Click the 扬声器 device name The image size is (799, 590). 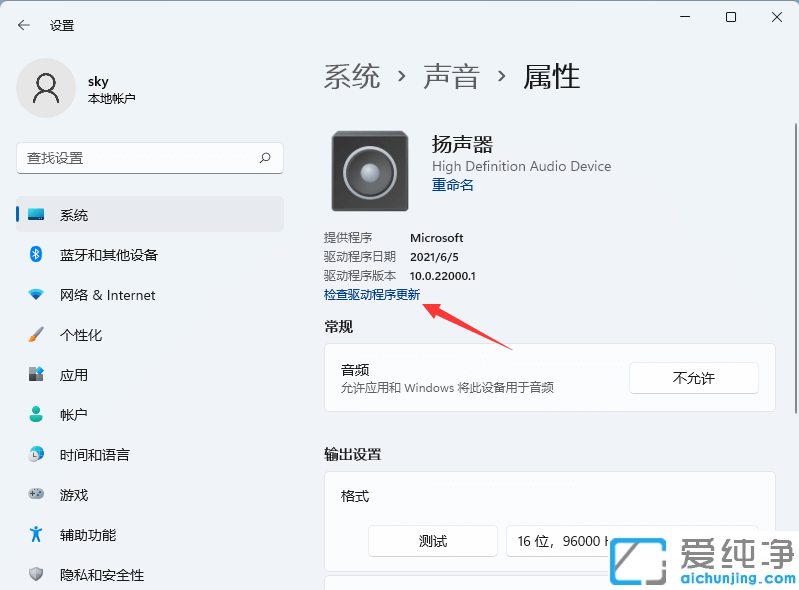point(462,144)
